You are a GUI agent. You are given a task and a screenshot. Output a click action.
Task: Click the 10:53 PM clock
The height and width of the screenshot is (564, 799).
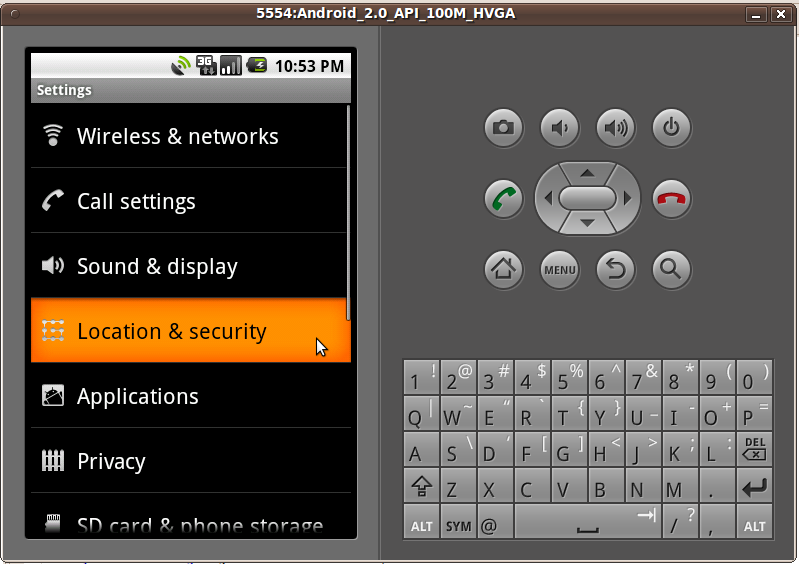[309, 66]
